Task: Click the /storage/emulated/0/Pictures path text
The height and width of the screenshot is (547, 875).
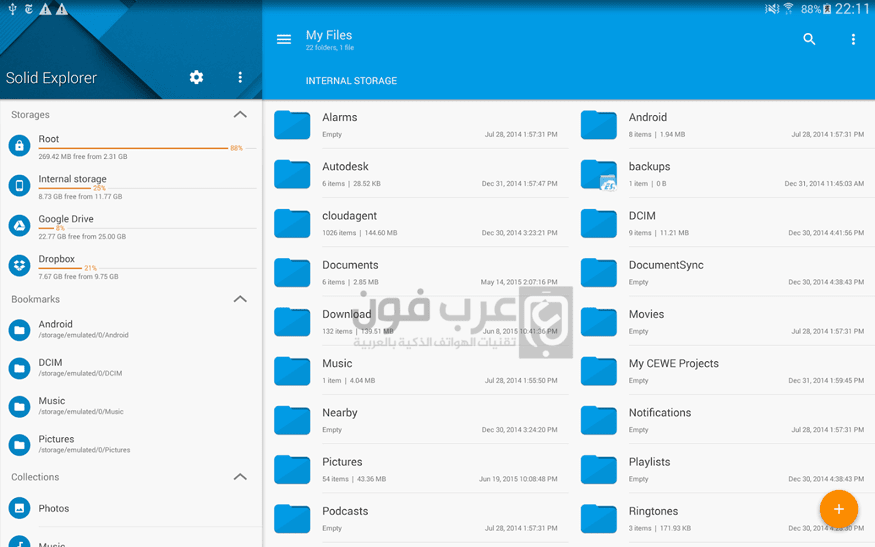Action: pos(84,450)
